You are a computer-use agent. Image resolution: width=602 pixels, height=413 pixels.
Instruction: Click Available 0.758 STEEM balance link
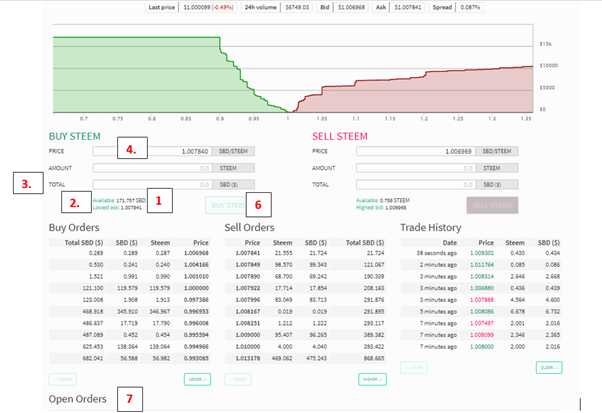coord(383,200)
